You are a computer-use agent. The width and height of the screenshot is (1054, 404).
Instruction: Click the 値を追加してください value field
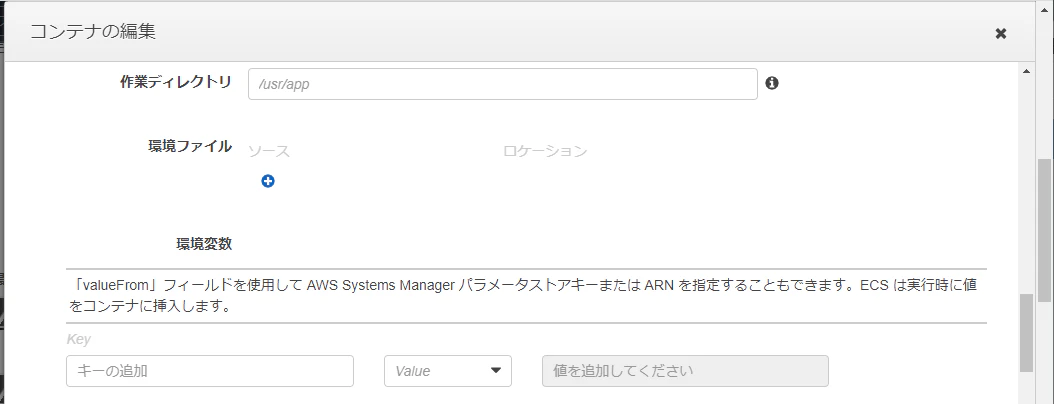click(x=685, y=371)
